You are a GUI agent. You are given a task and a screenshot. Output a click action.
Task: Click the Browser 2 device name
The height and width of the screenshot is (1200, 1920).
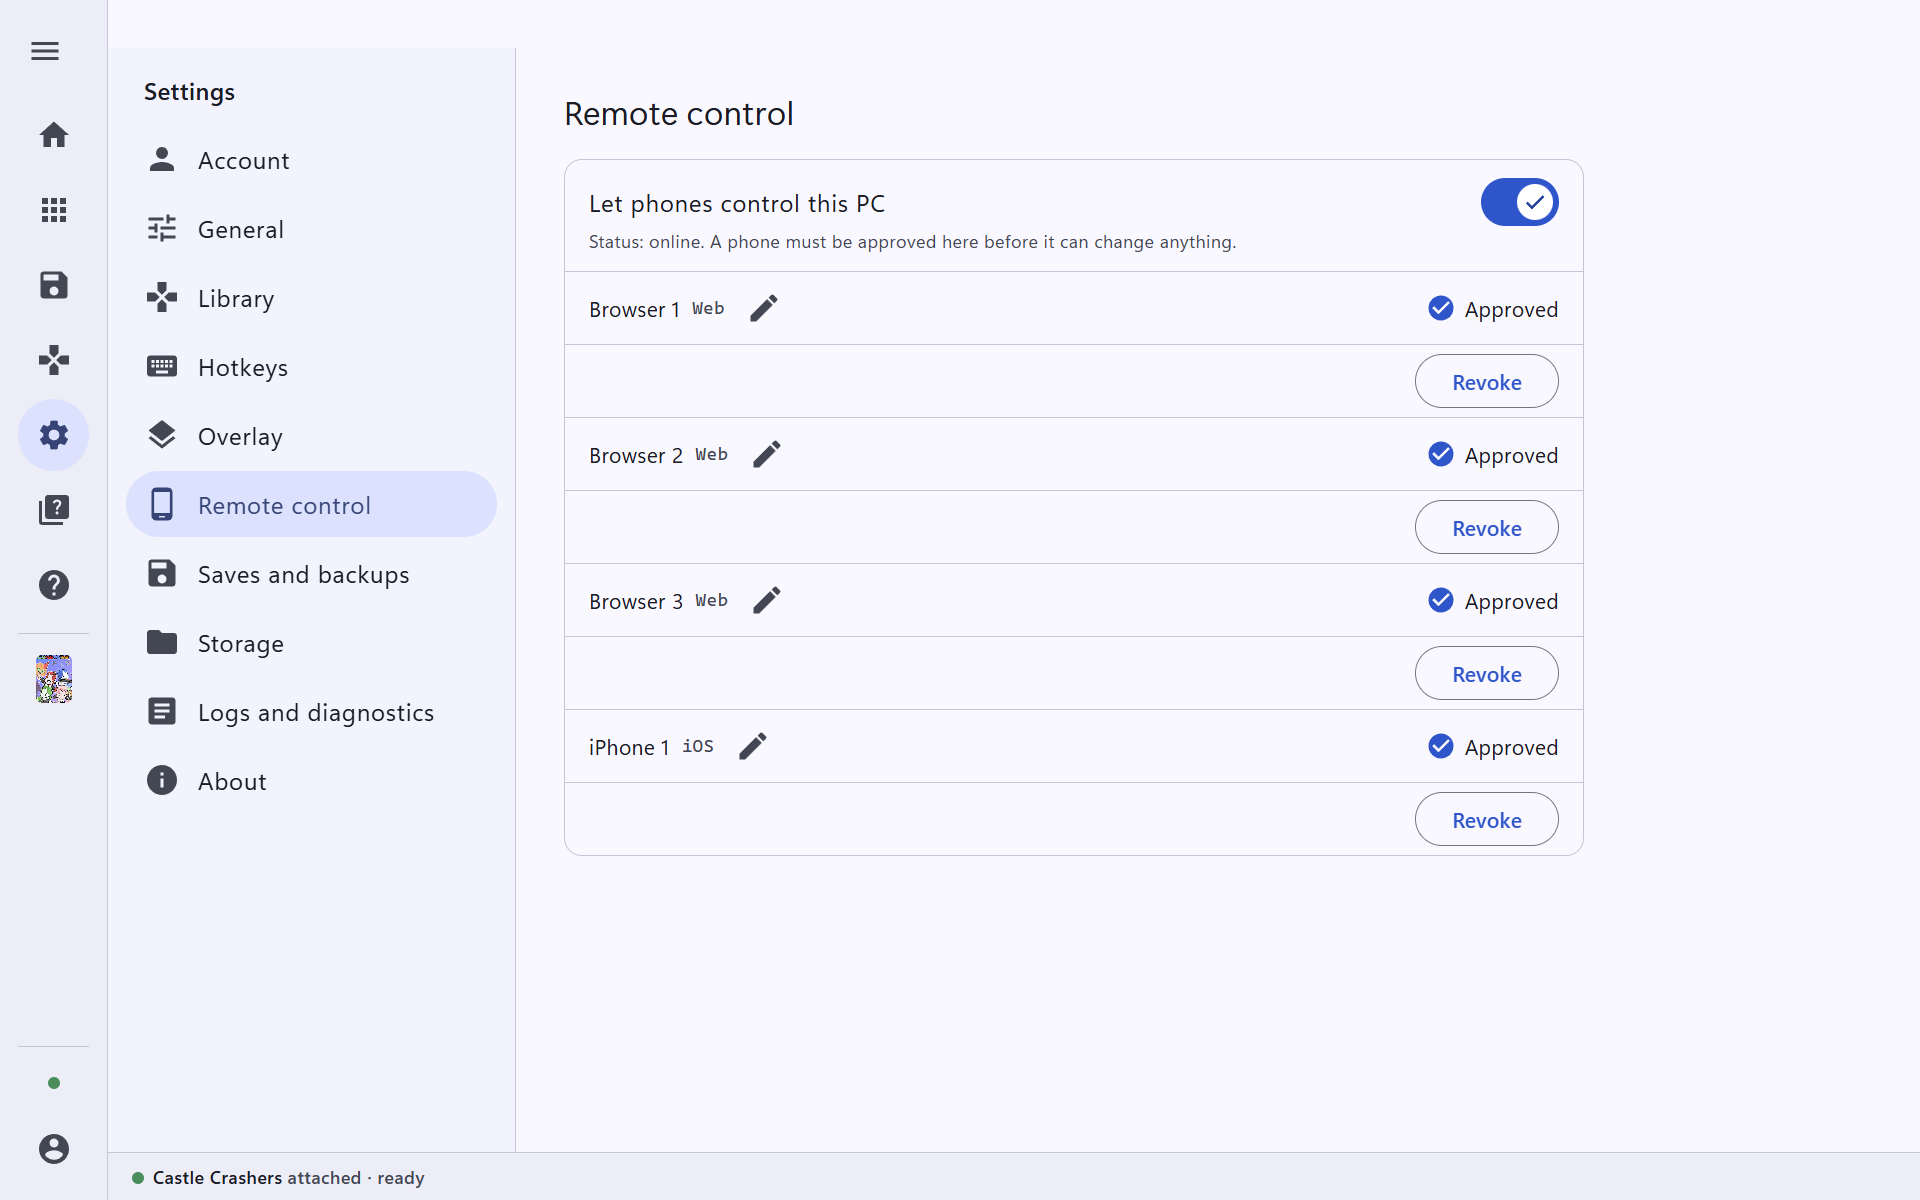pos(636,456)
